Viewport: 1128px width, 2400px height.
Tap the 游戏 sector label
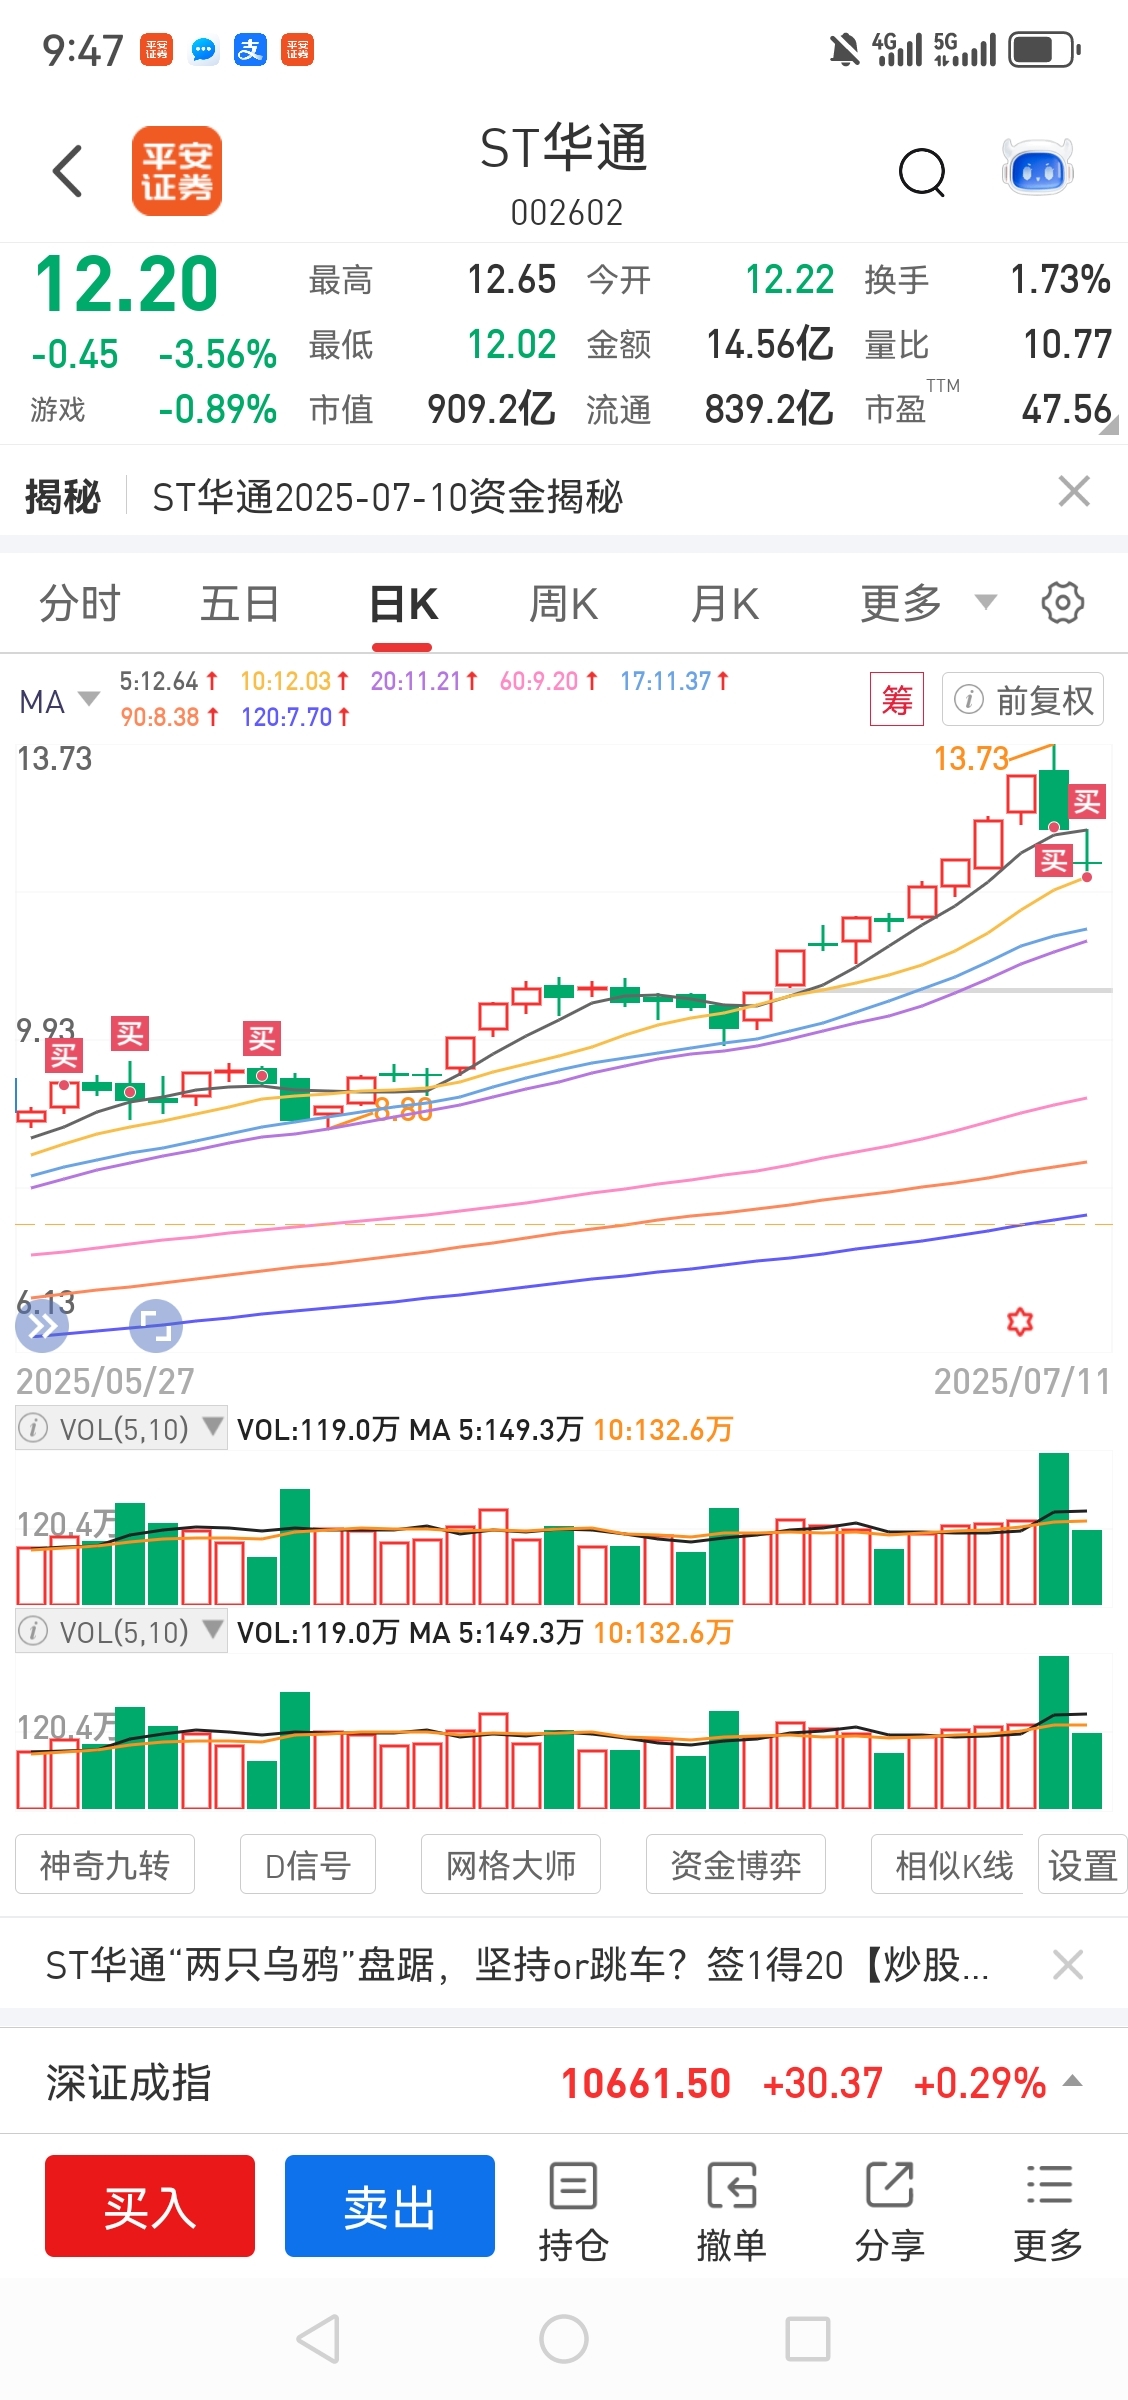coord(57,409)
